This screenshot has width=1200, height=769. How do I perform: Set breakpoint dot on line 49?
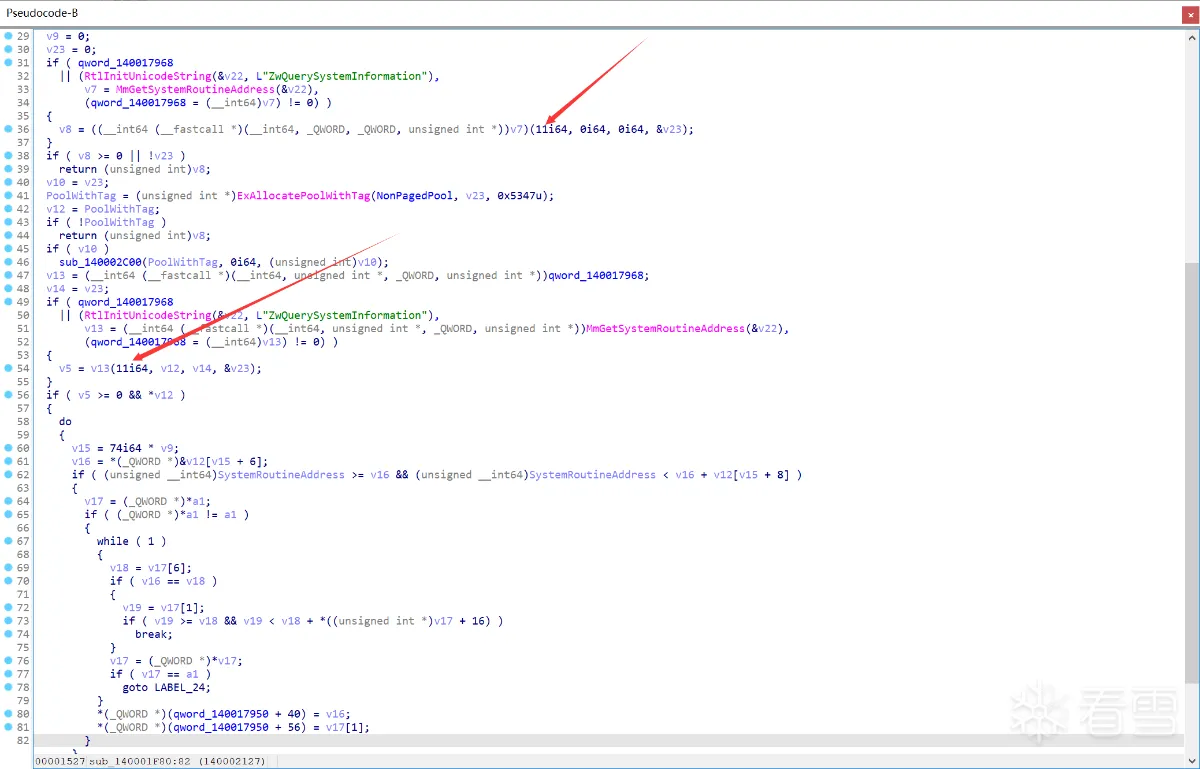click(x=9, y=301)
